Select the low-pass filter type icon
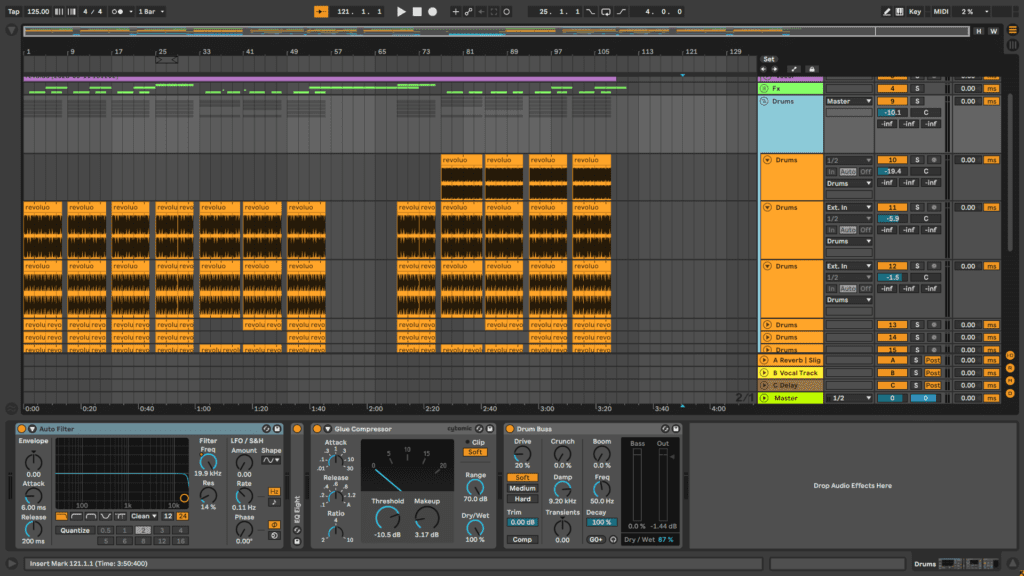This screenshot has width=1024, height=576. click(61, 517)
